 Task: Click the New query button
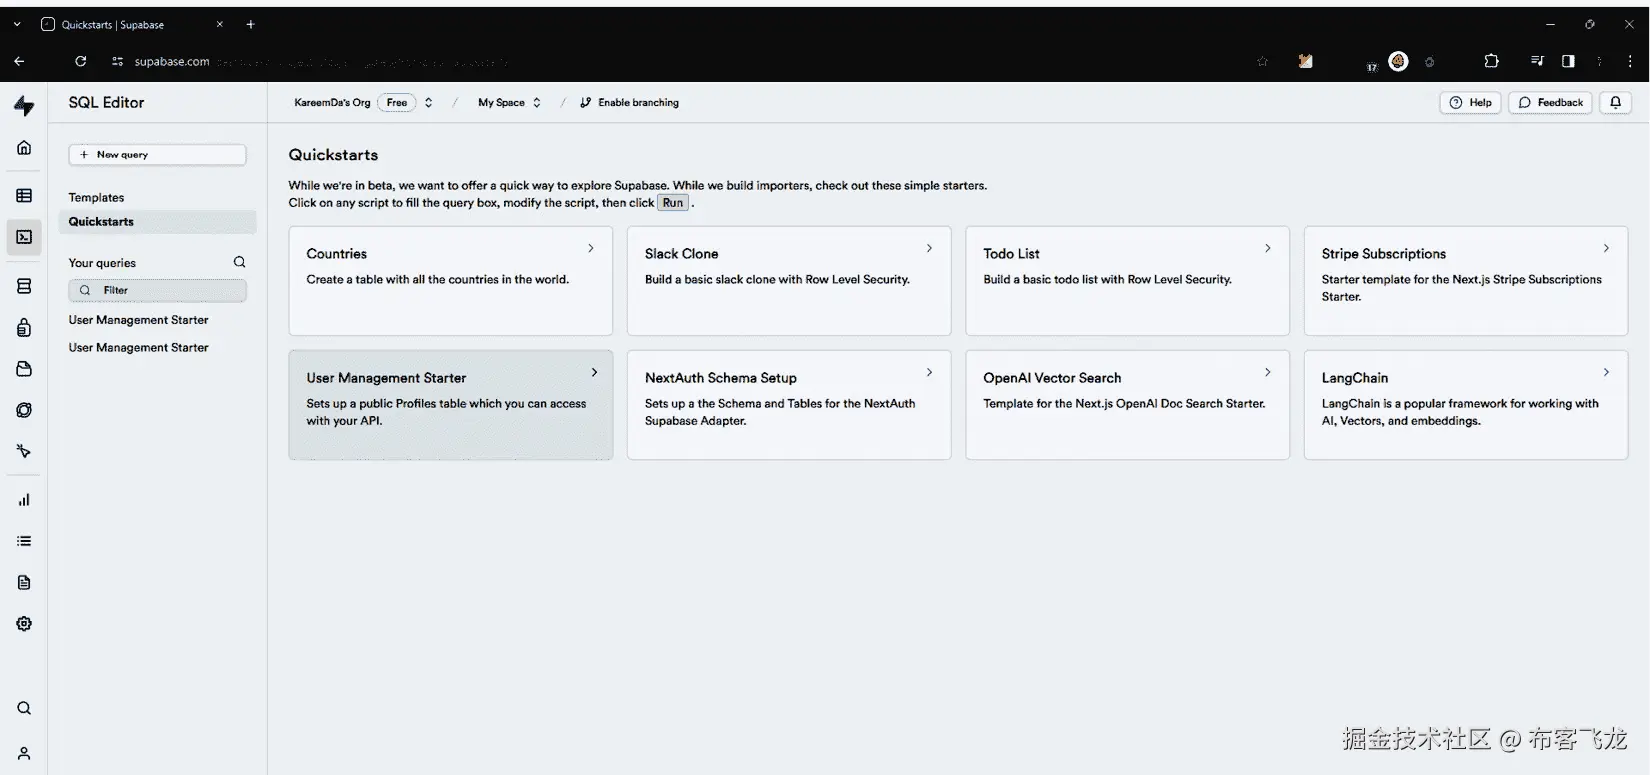[157, 155]
